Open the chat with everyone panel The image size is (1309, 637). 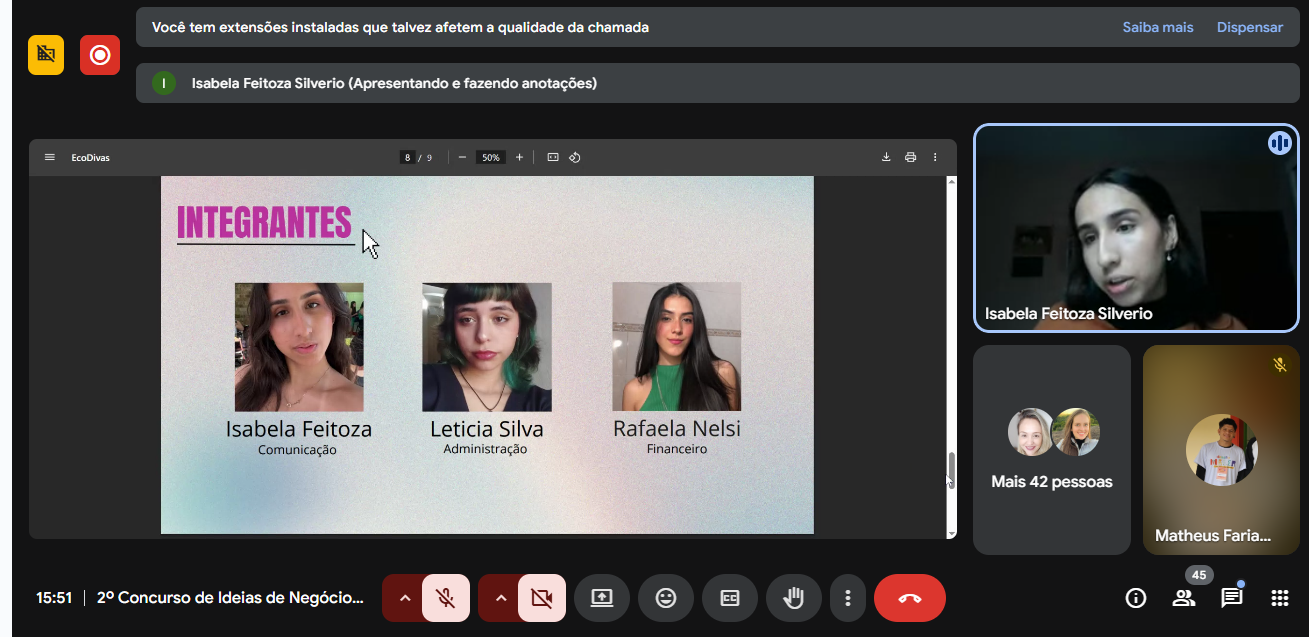[x=1231, y=598]
